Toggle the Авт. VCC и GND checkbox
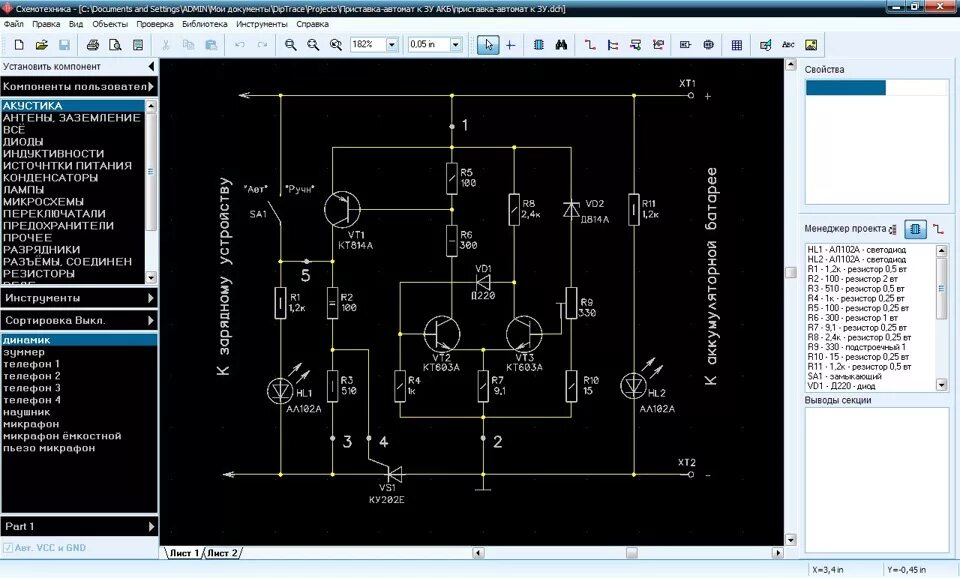 (x=8, y=548)
